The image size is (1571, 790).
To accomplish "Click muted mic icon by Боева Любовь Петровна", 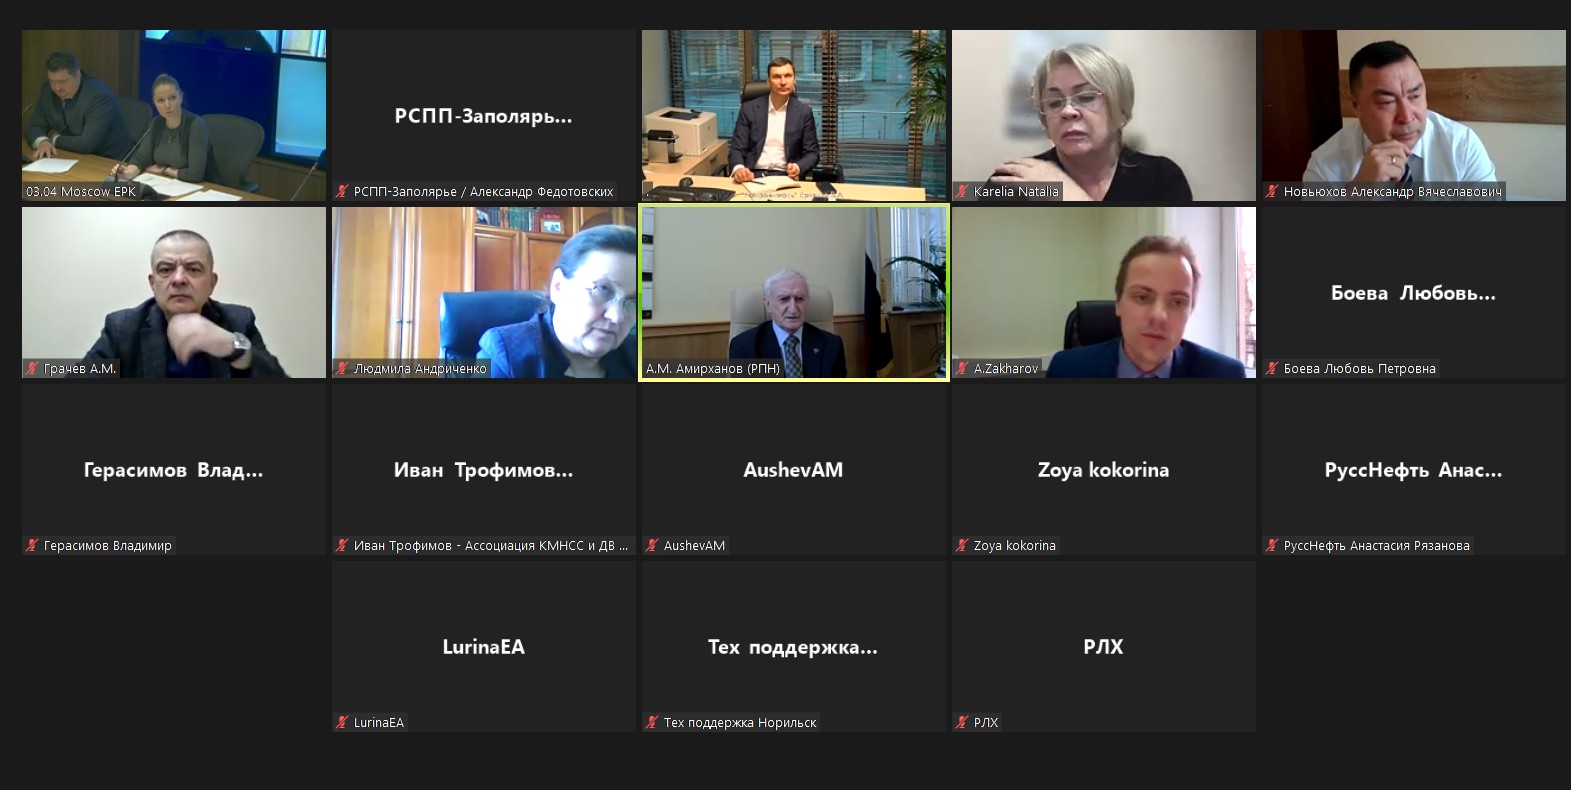I will pos(1272,369).
